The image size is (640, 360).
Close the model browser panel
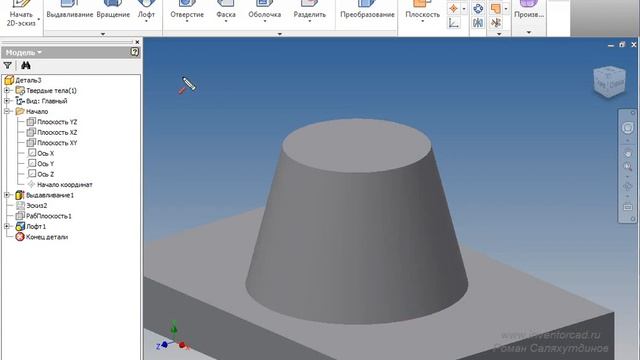coord(137,42)
